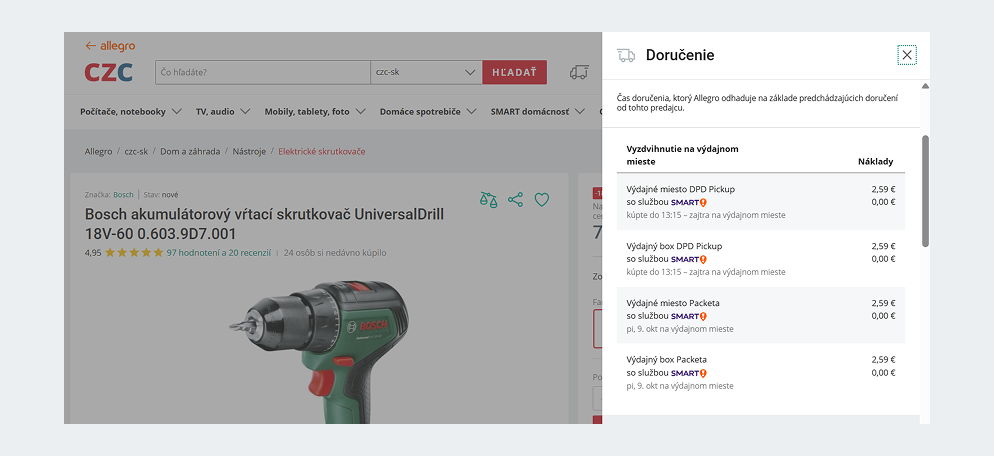Click the SMART badge in Výdajný box DPD row

click(688, 259)
